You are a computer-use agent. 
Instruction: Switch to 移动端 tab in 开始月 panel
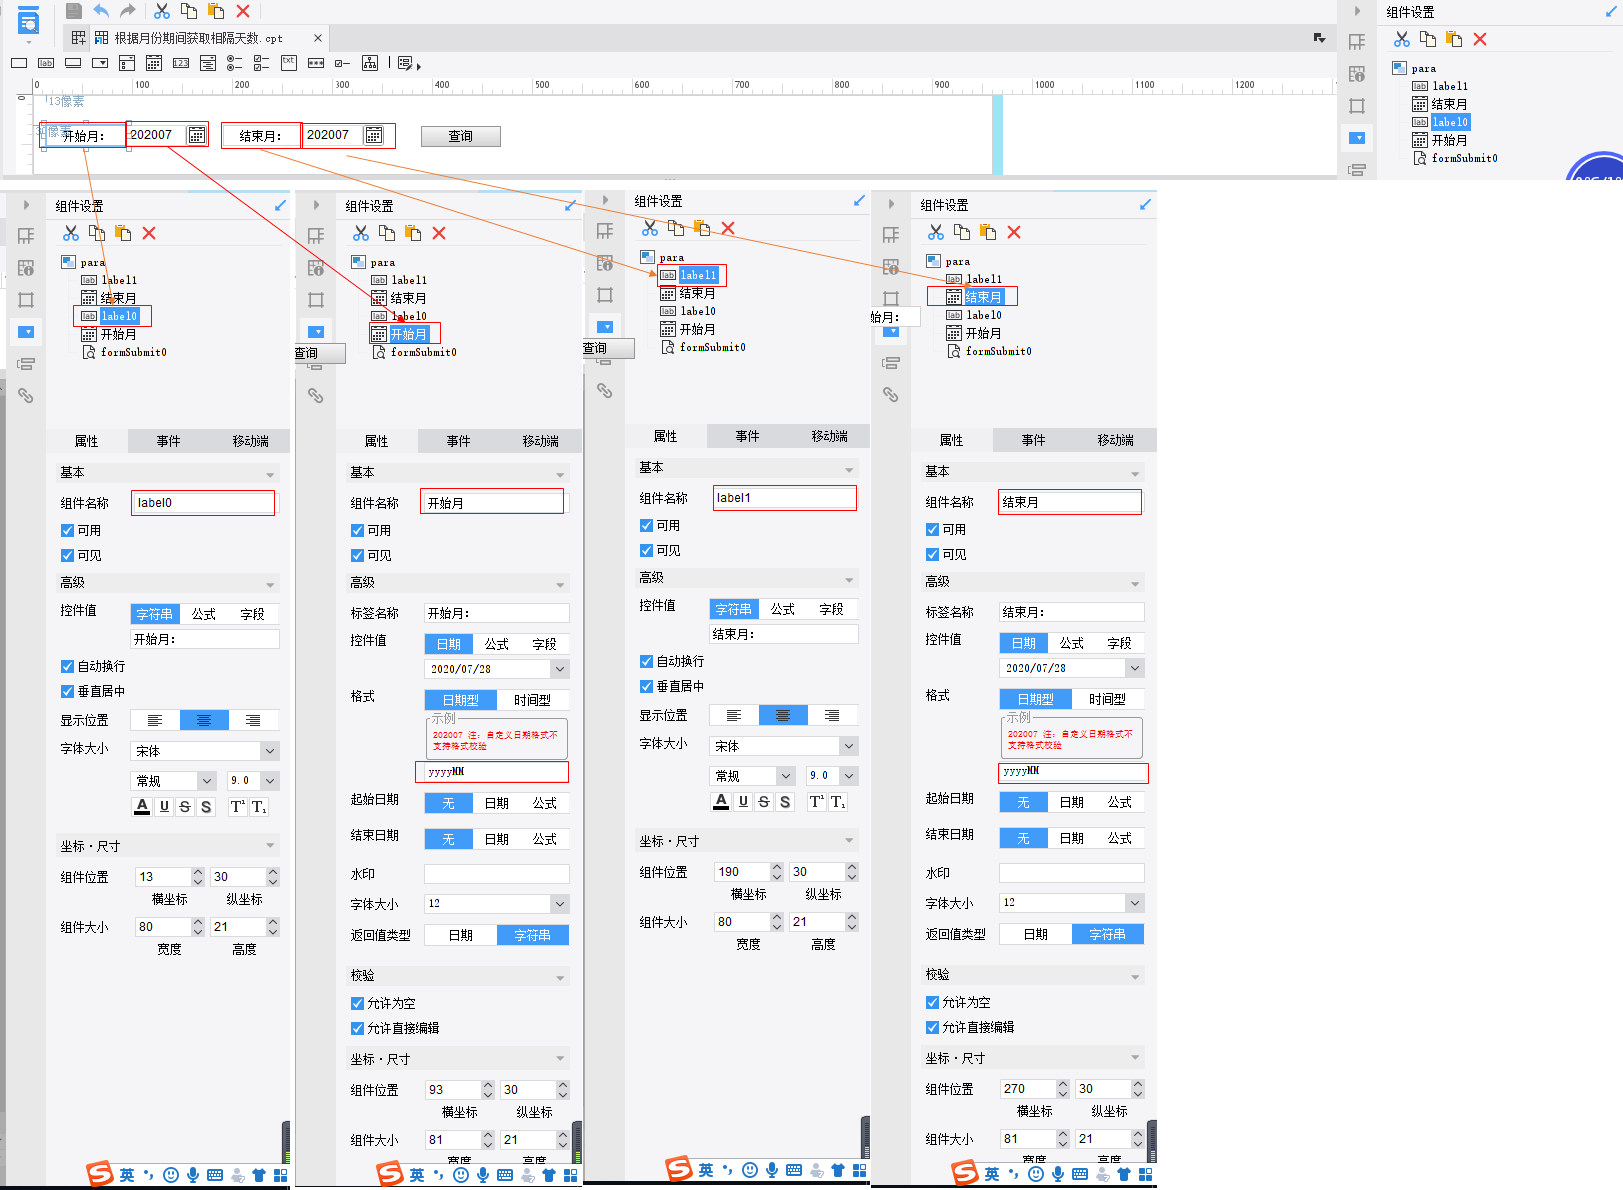(x=541, y=441)
